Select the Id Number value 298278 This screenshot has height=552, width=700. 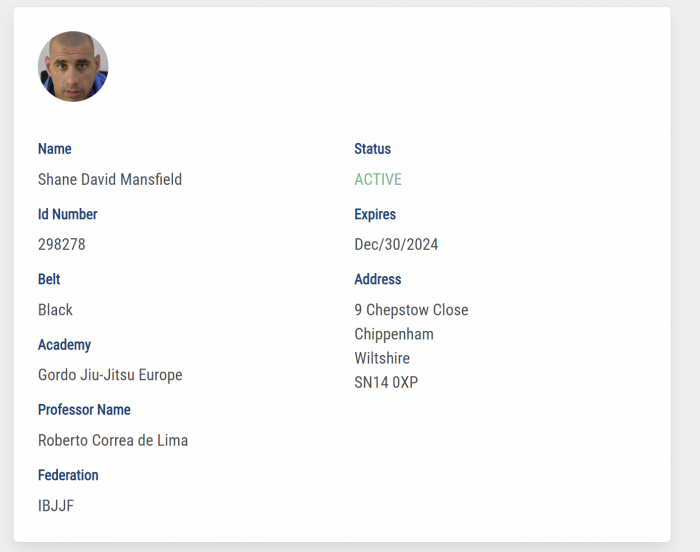[62, 245]
